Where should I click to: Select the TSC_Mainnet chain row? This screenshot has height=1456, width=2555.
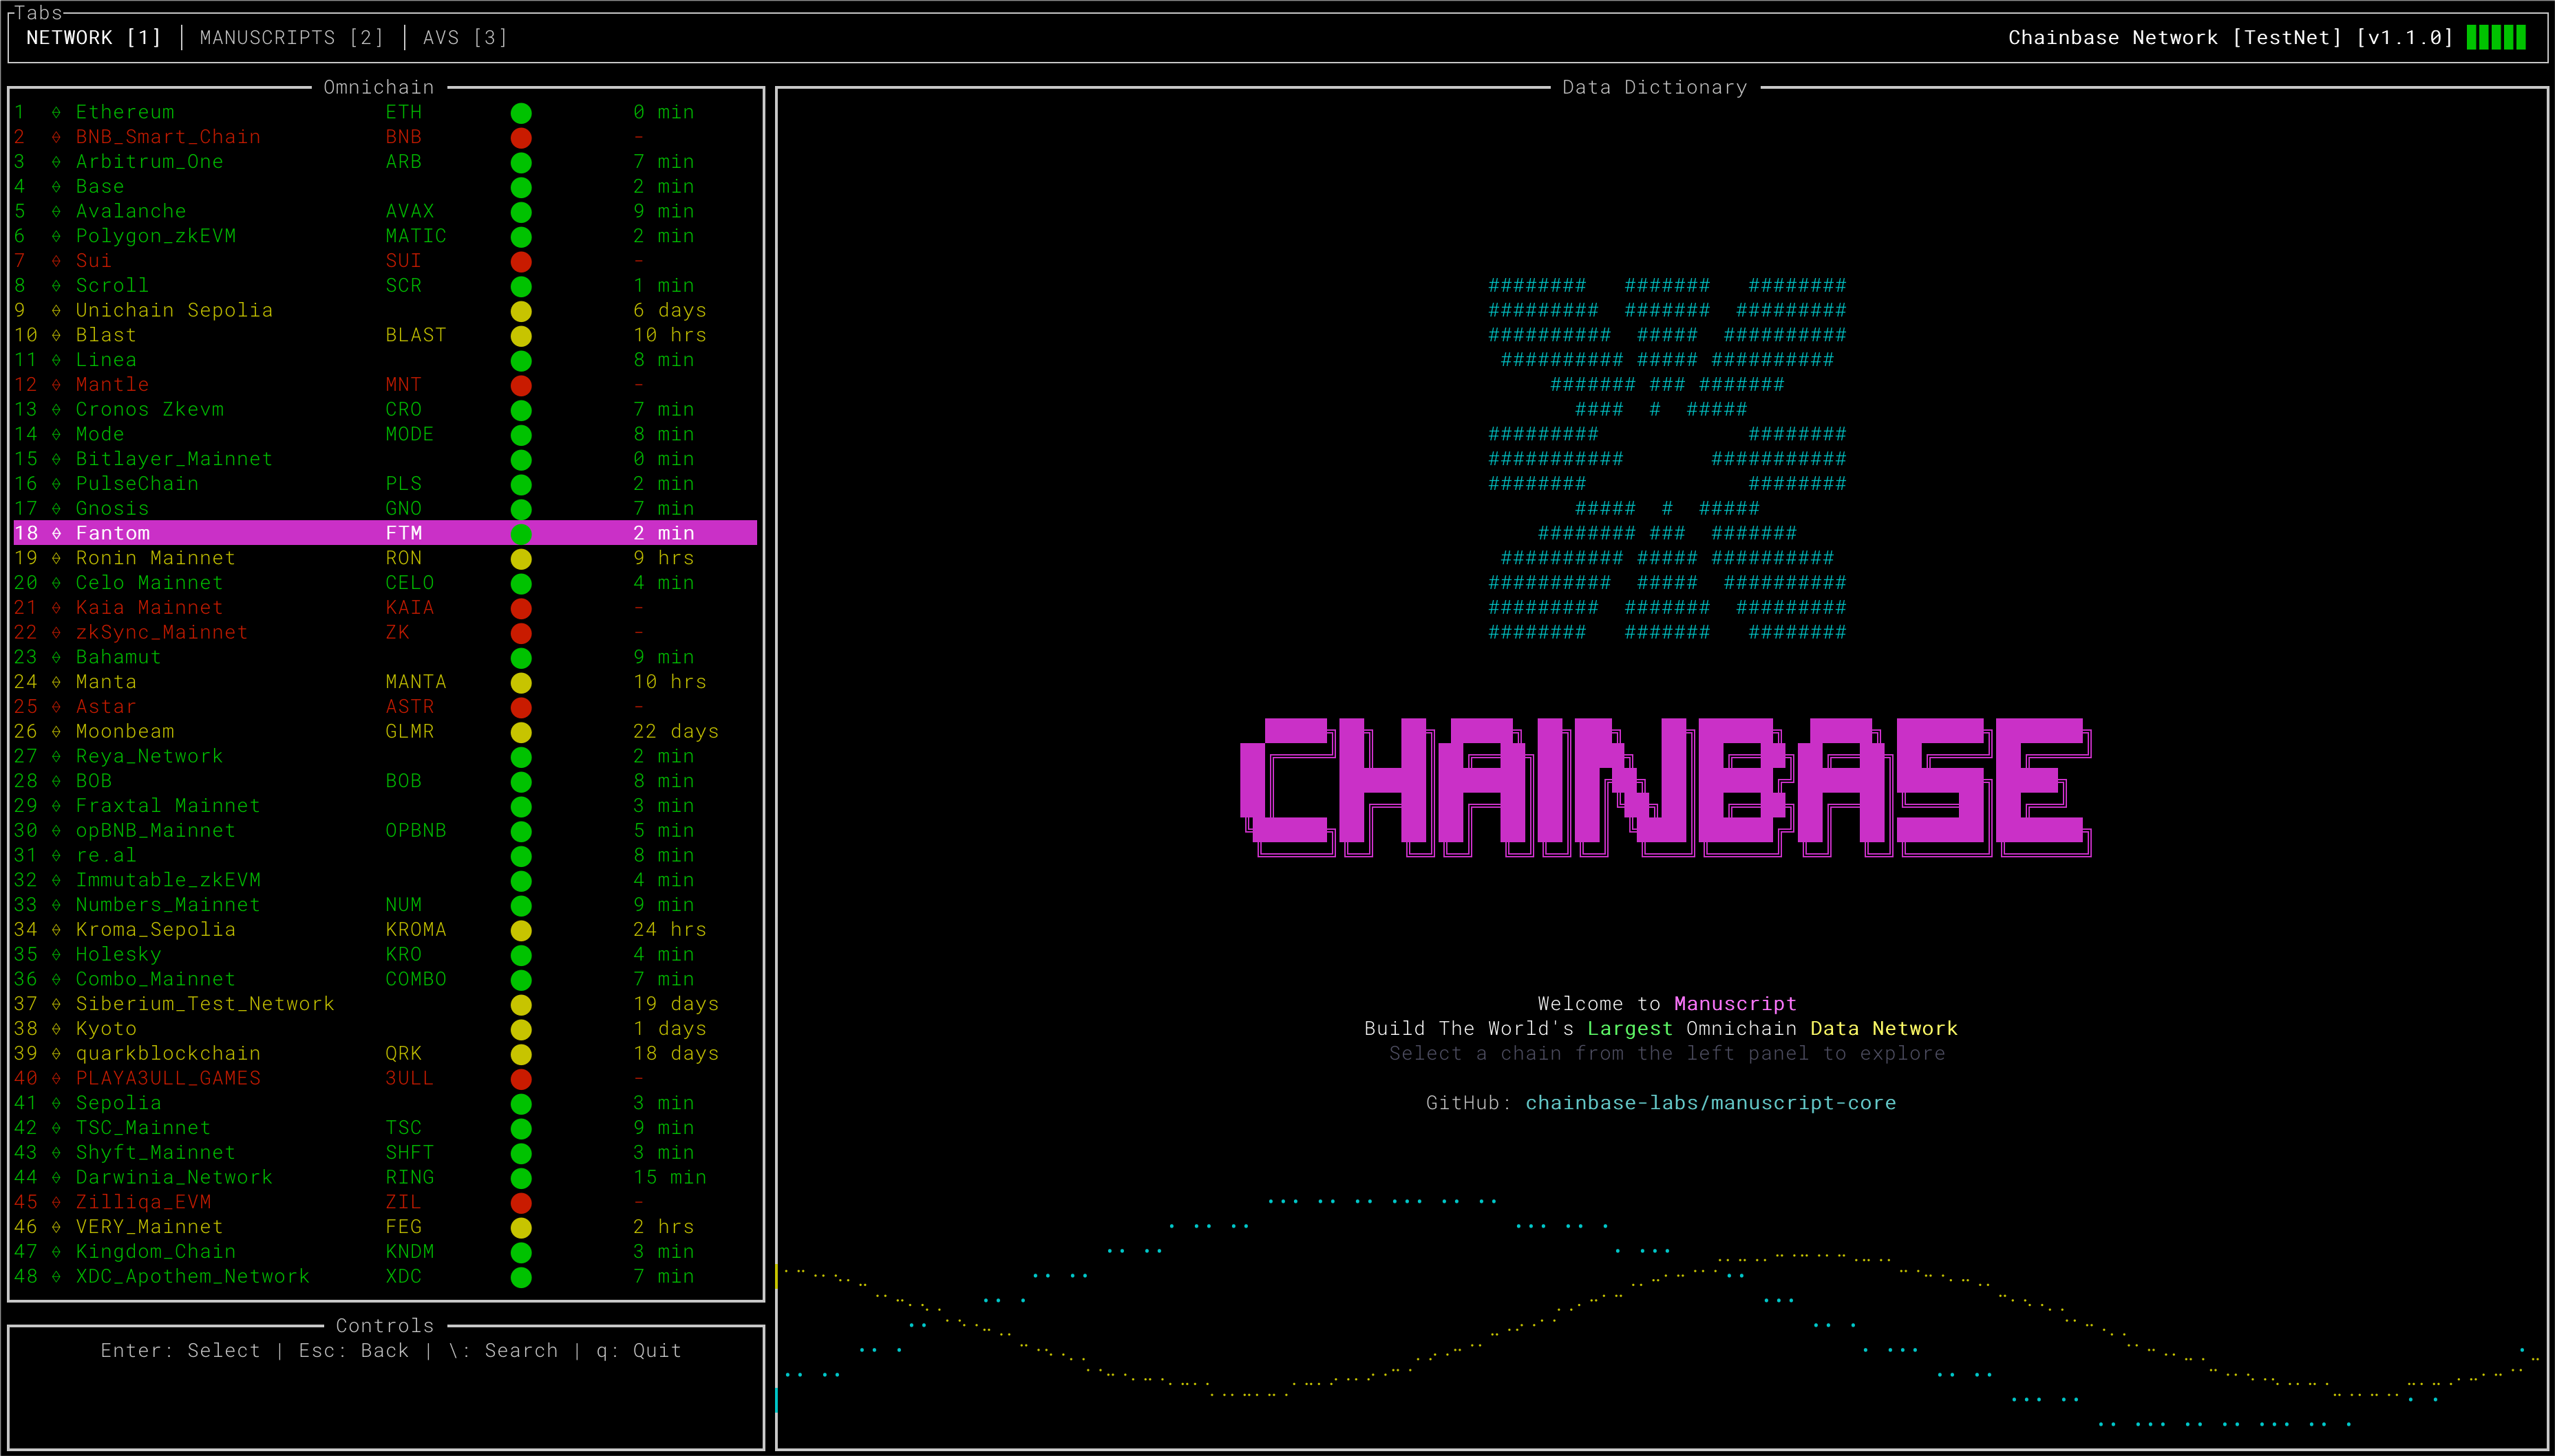(x=385, y=1128)
